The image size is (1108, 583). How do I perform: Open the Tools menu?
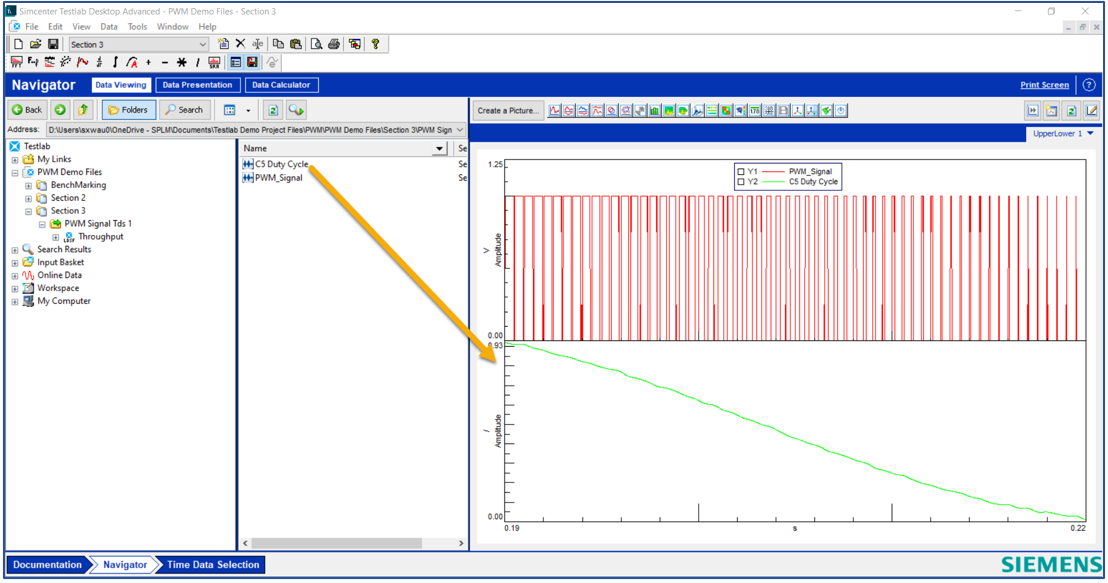pyautogui.click(x=137, y=27)
